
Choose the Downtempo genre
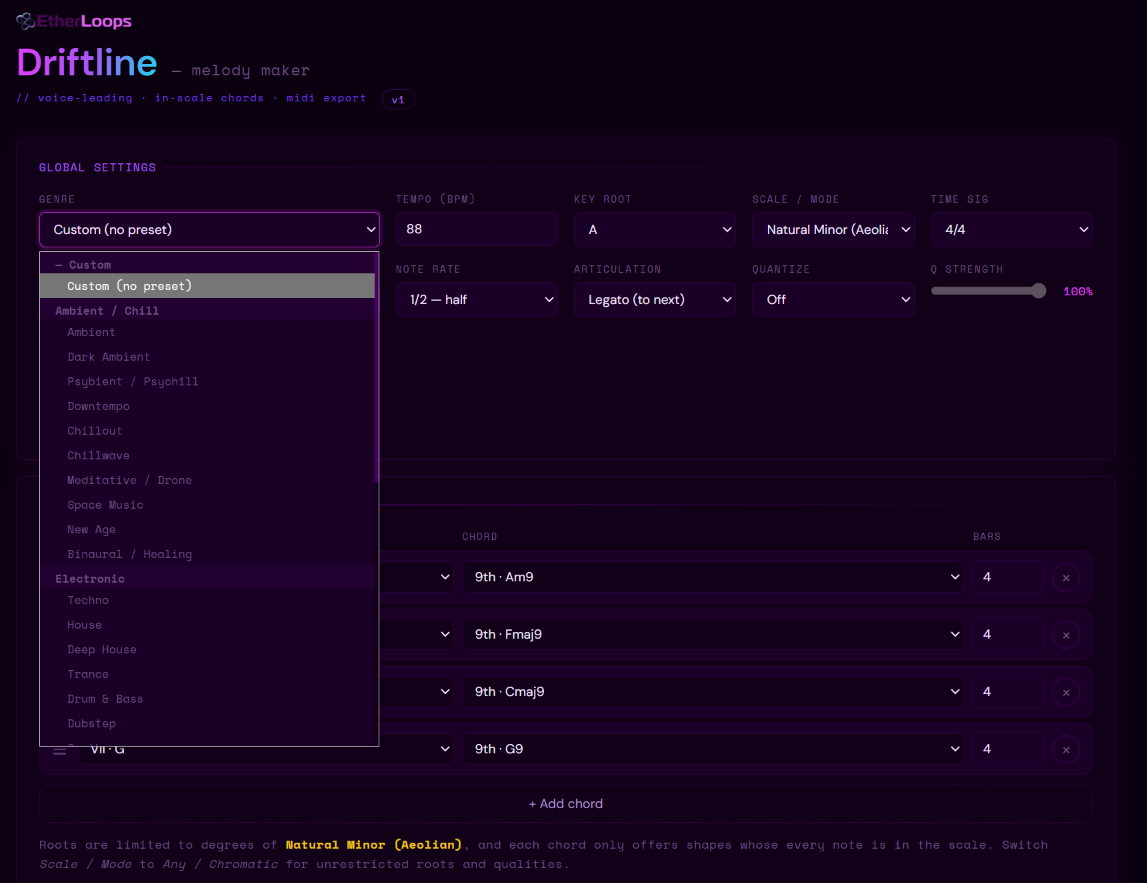click(x=207, y=407)
